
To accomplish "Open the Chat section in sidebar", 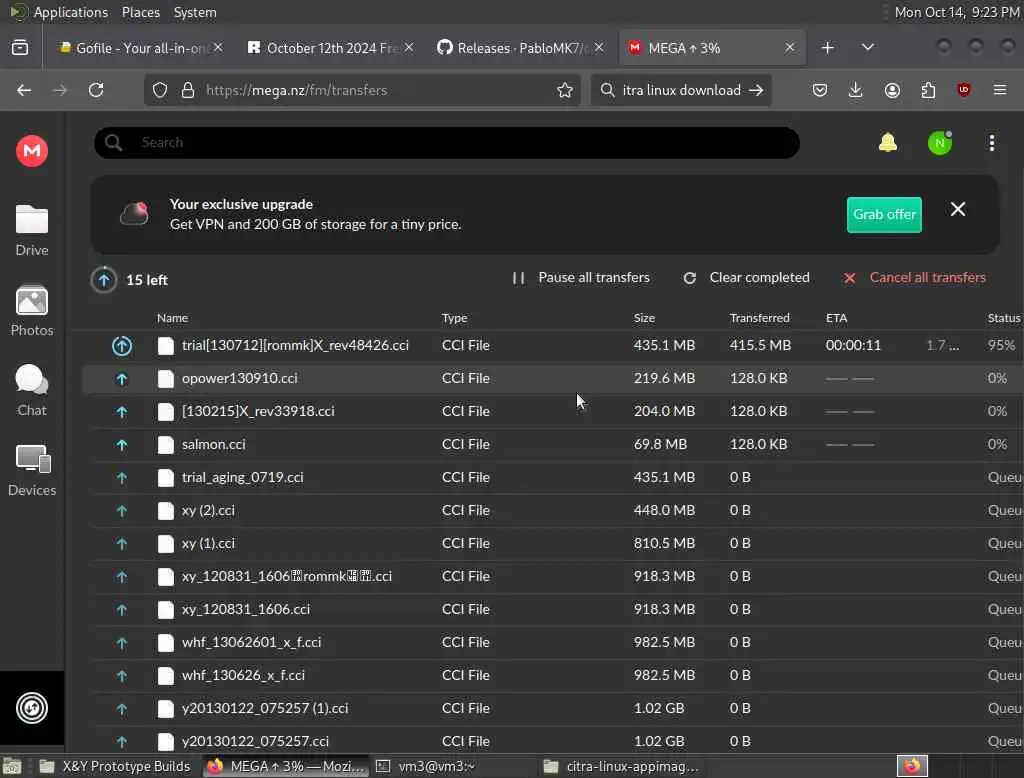I will pos(31,391).
